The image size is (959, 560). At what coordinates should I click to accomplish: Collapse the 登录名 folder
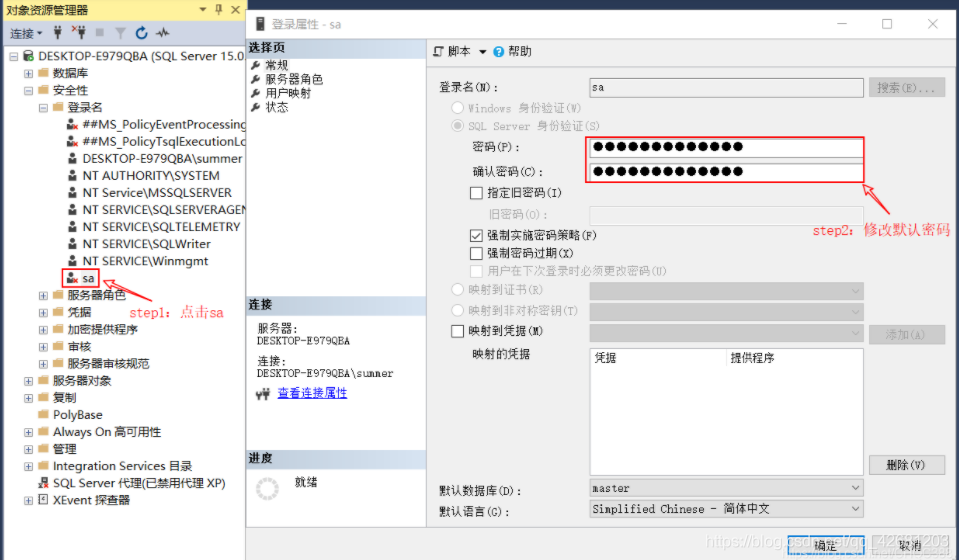point(43,108)
